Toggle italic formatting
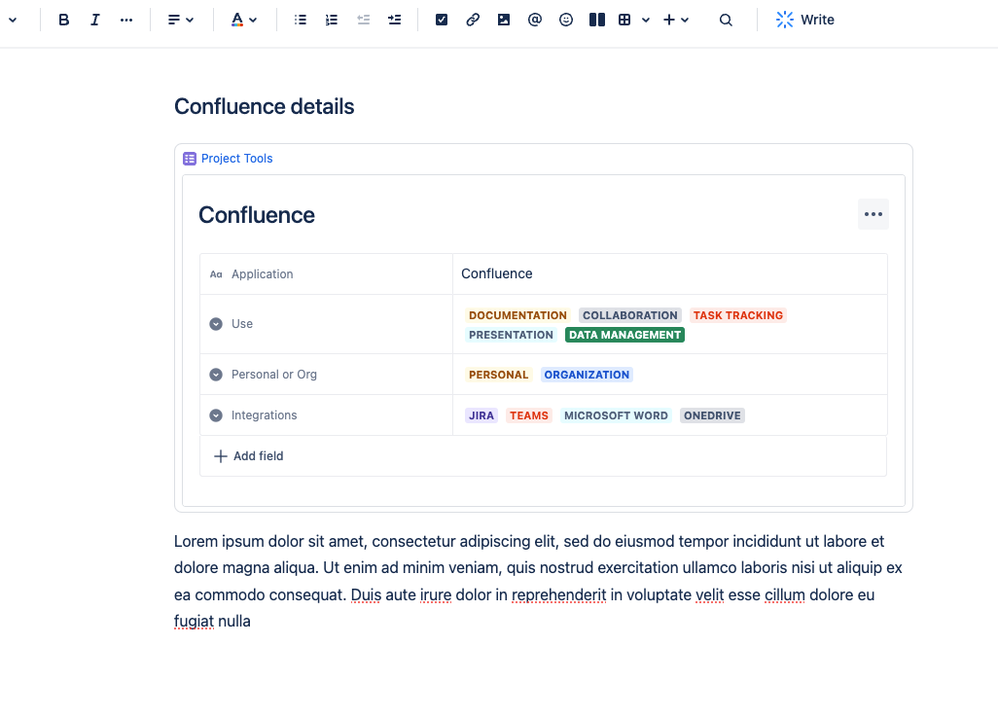This screenshot has height=722, width=998. 95,20
